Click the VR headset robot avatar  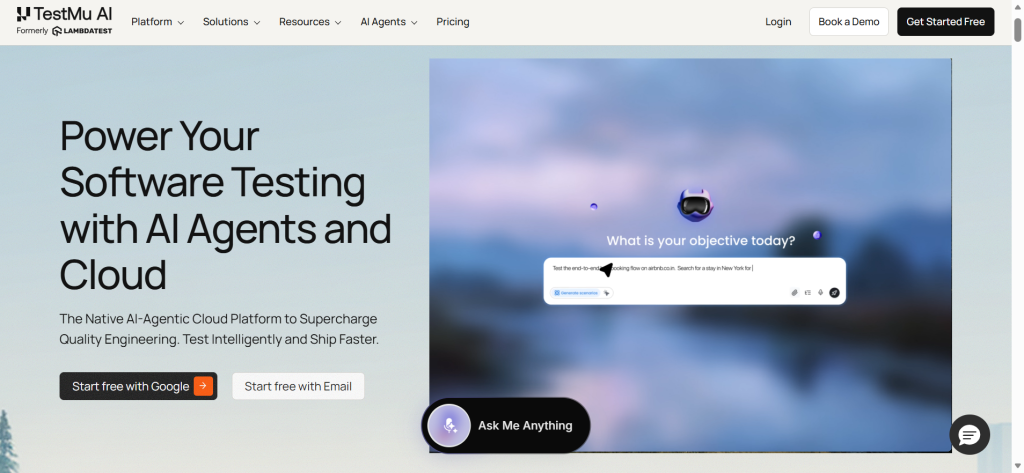(x=694, y=205)
